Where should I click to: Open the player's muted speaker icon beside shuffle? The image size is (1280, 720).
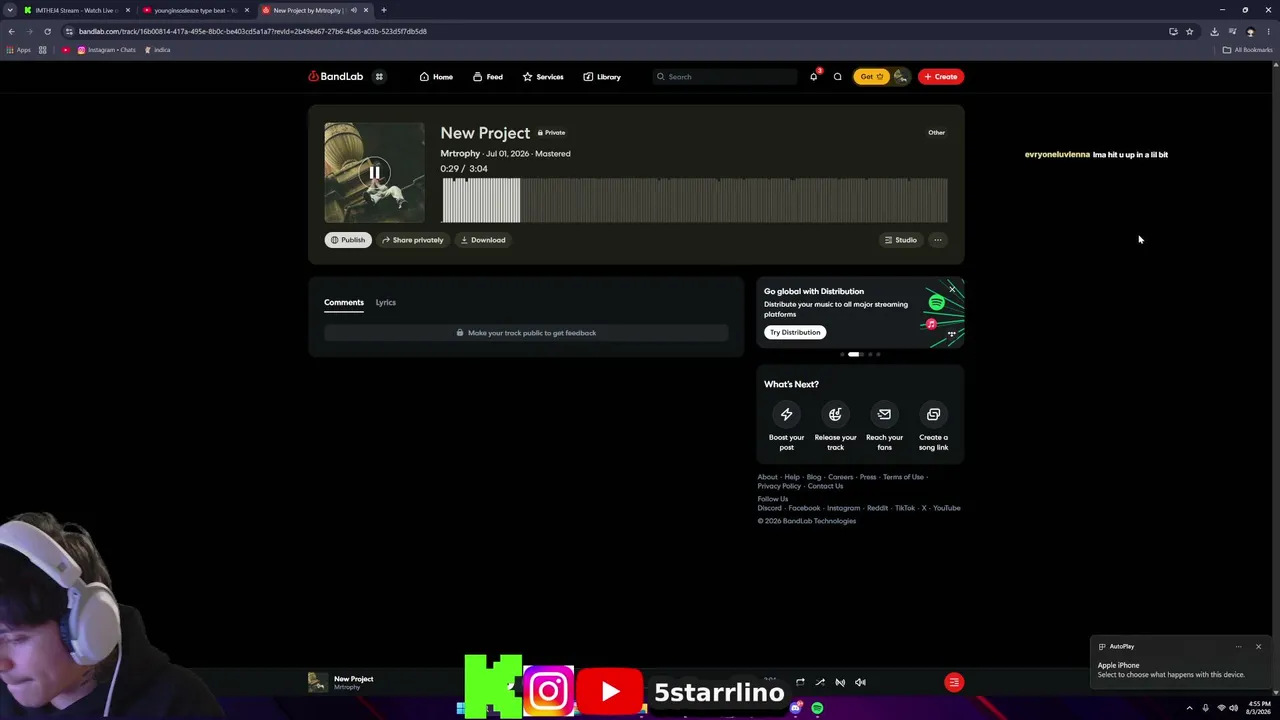pyautogui.click(x=840, y=682)
